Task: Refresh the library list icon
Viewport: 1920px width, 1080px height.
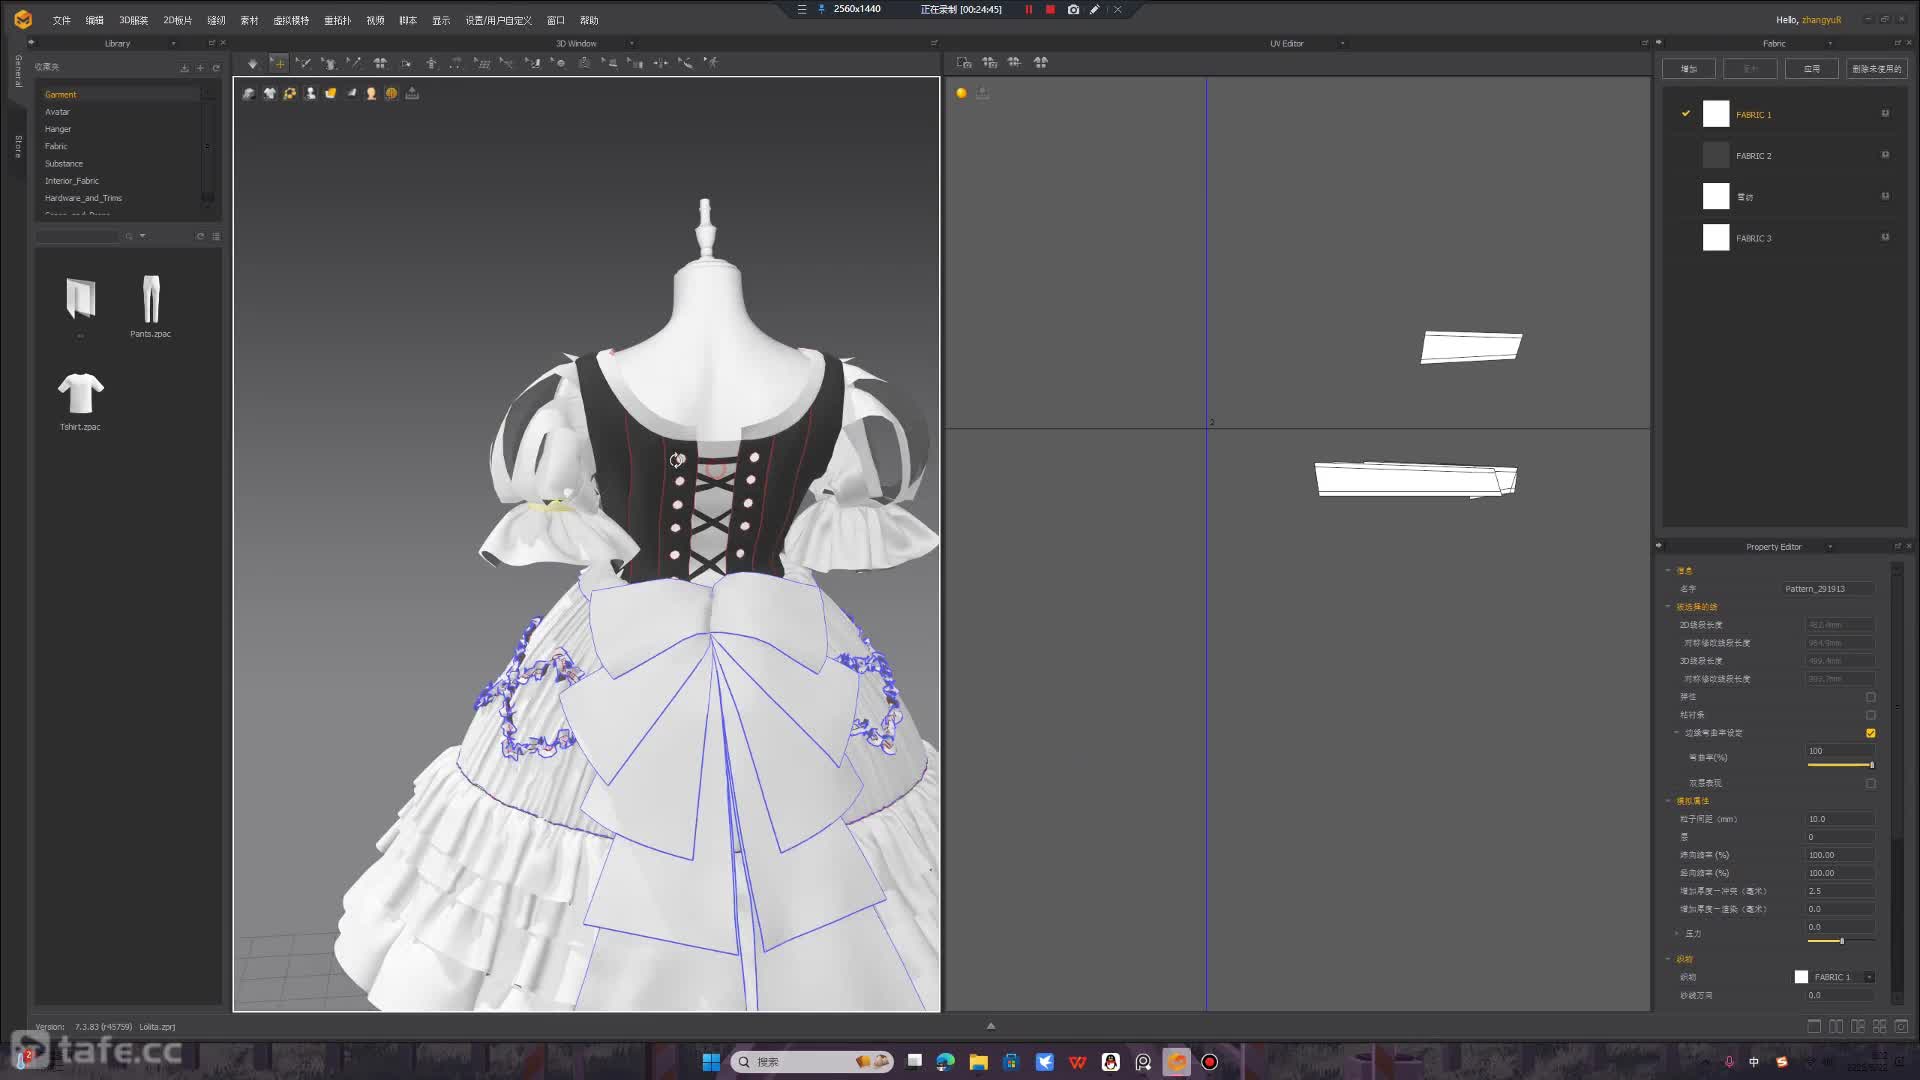Action: point(200,236)
